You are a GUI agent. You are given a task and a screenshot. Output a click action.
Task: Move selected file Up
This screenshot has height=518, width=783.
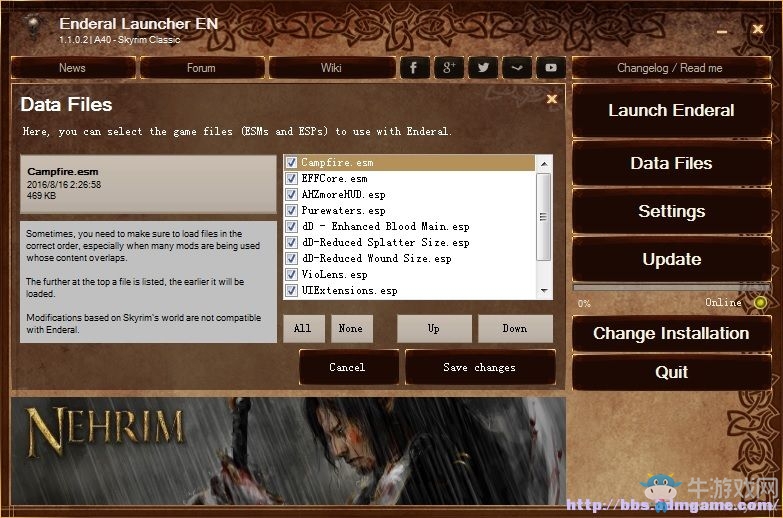click(x=434, y=328)
